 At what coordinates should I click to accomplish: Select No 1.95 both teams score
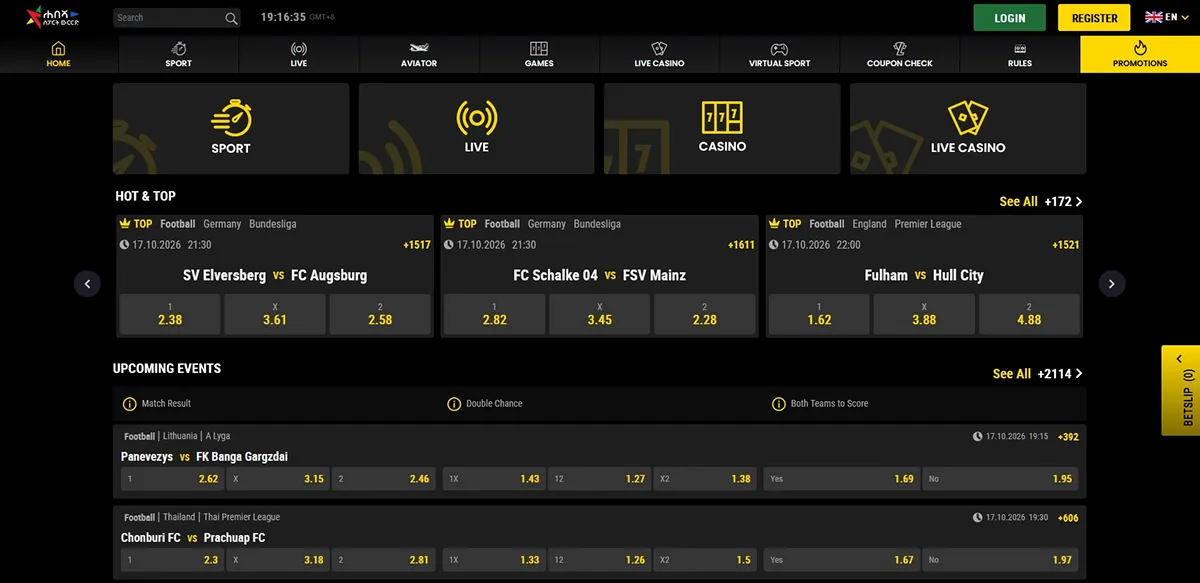click(x=1001, y=479)
